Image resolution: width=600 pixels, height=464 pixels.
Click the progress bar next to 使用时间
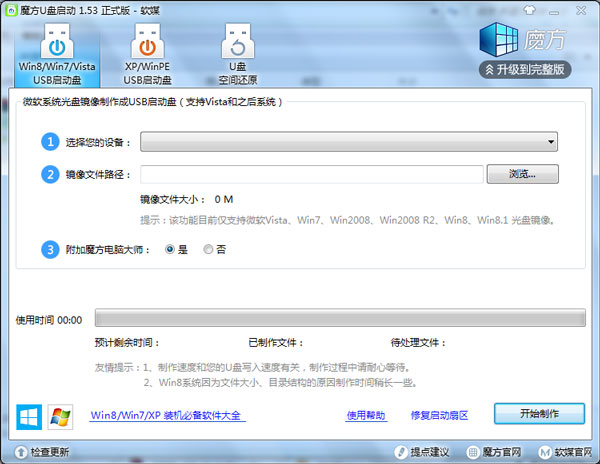(340, 318)
